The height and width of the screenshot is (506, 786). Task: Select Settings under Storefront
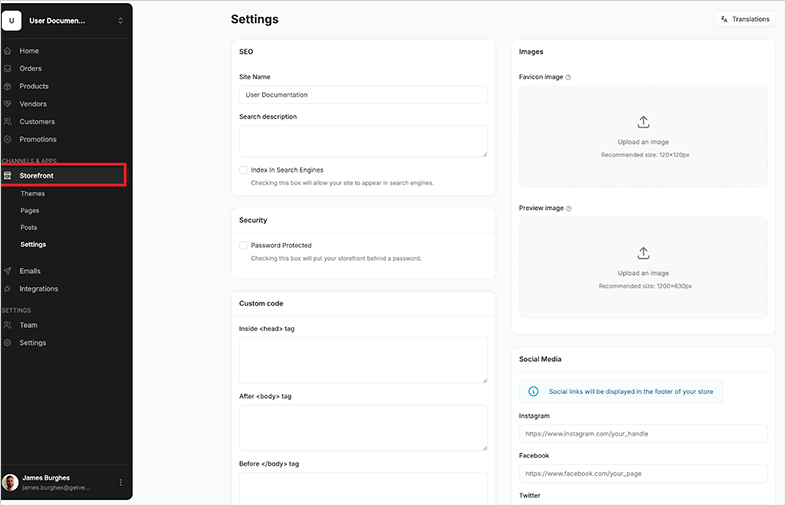click(x=33, y=244)
